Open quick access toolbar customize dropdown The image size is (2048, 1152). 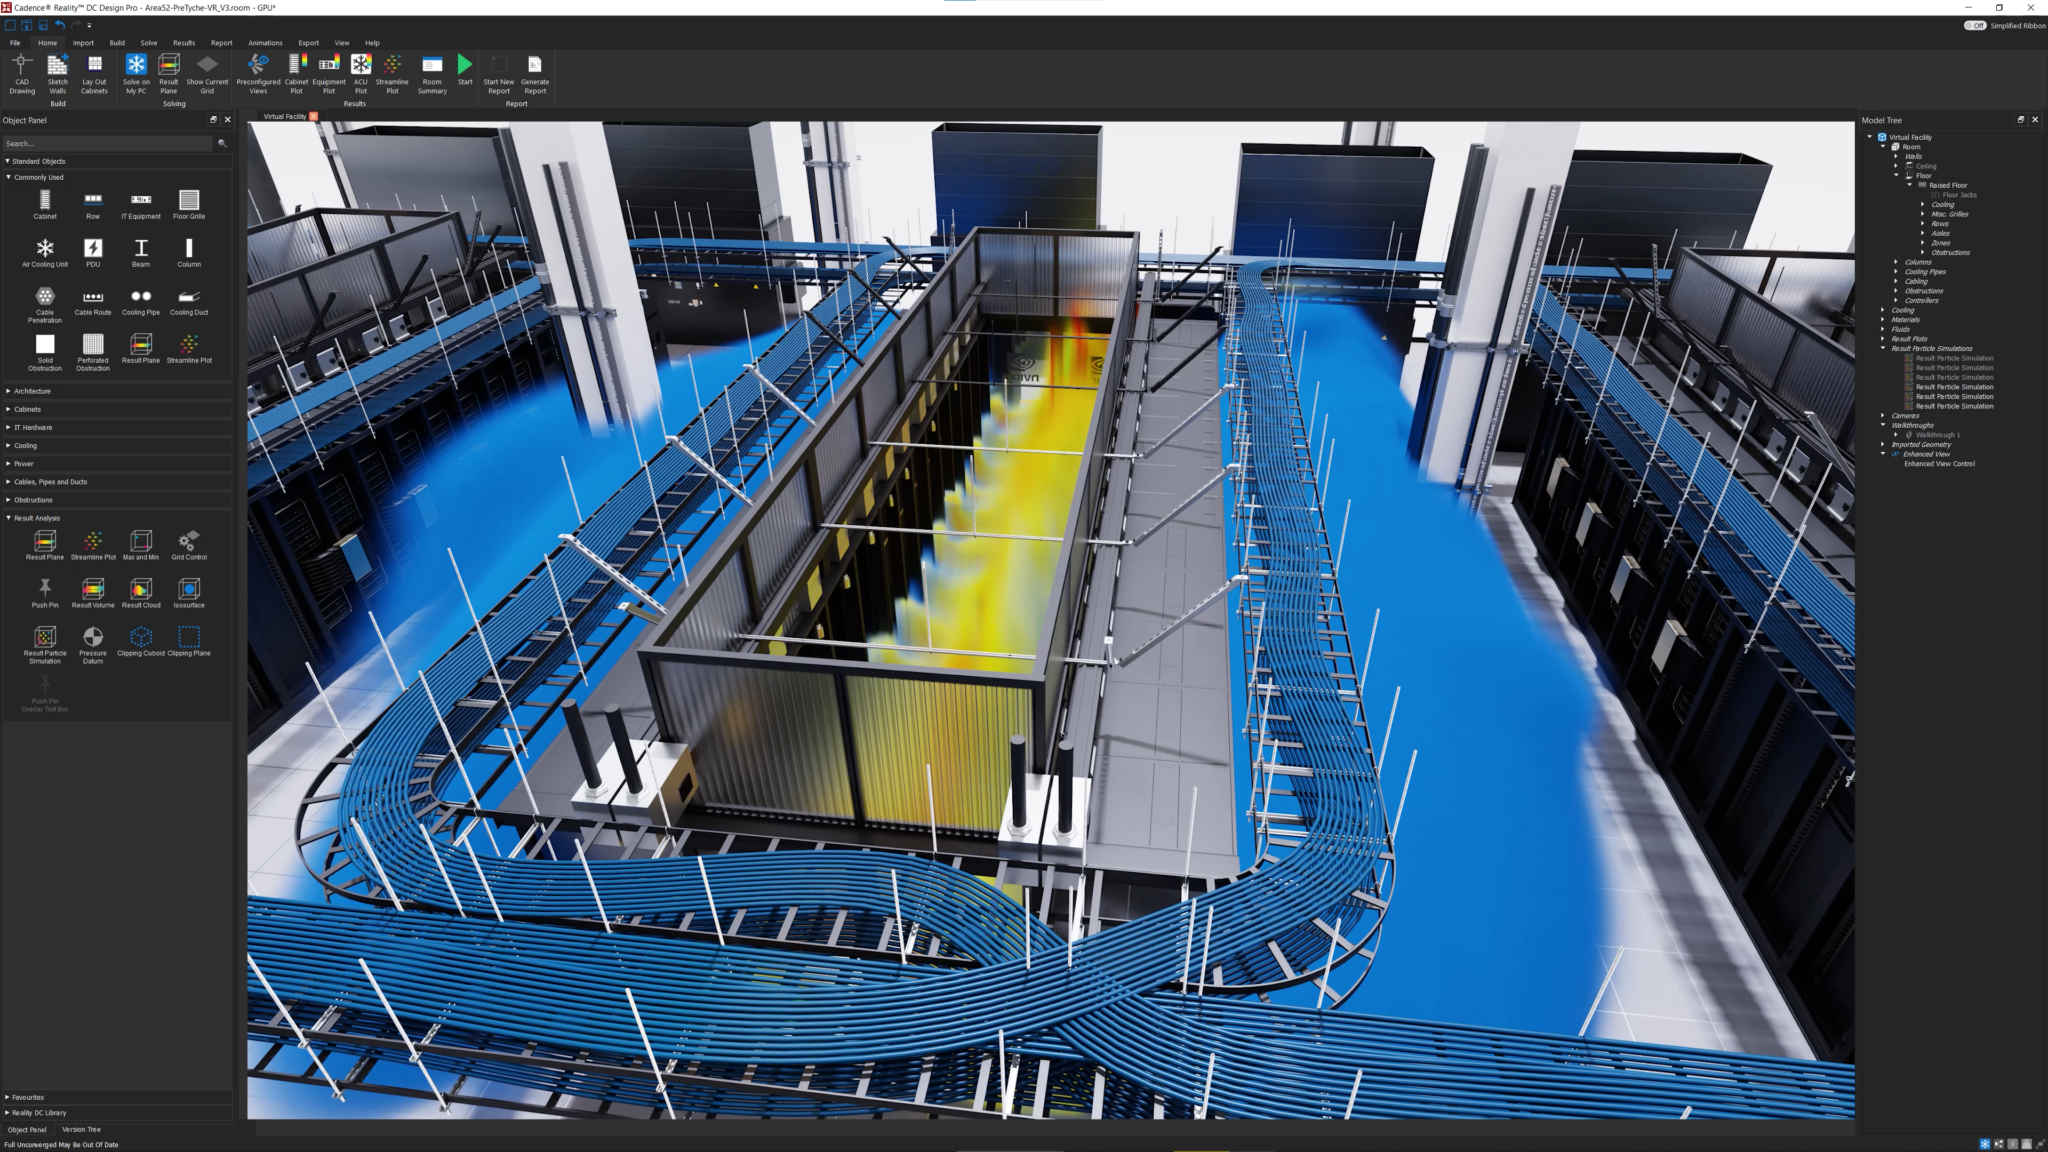click(89, 25)
